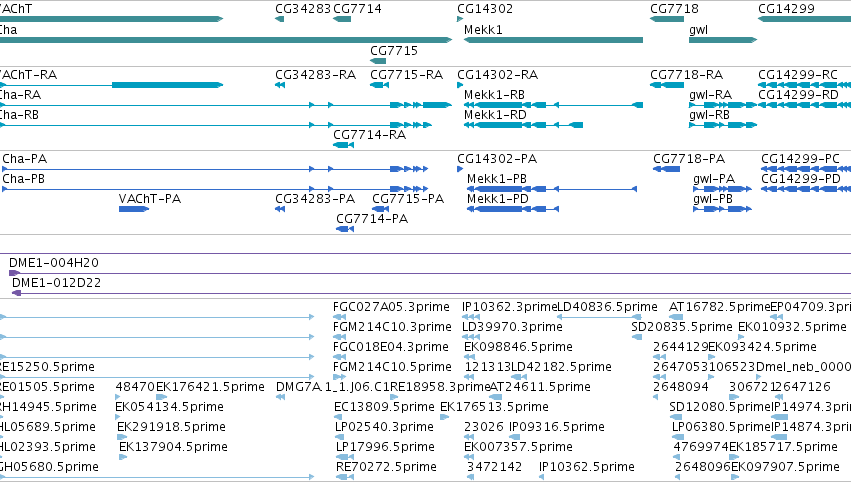Open transcript CG7718-RA label
The image size is (851, 482).
pyautogui.click(x=687, y=75)
